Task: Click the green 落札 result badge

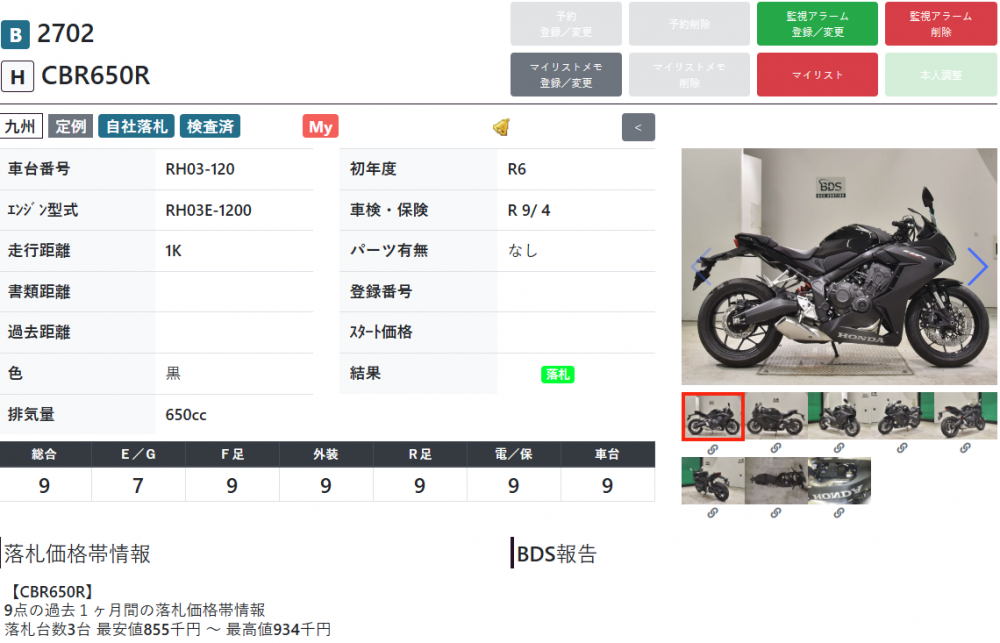Action: pyautogui.click(x=557, y=374)
